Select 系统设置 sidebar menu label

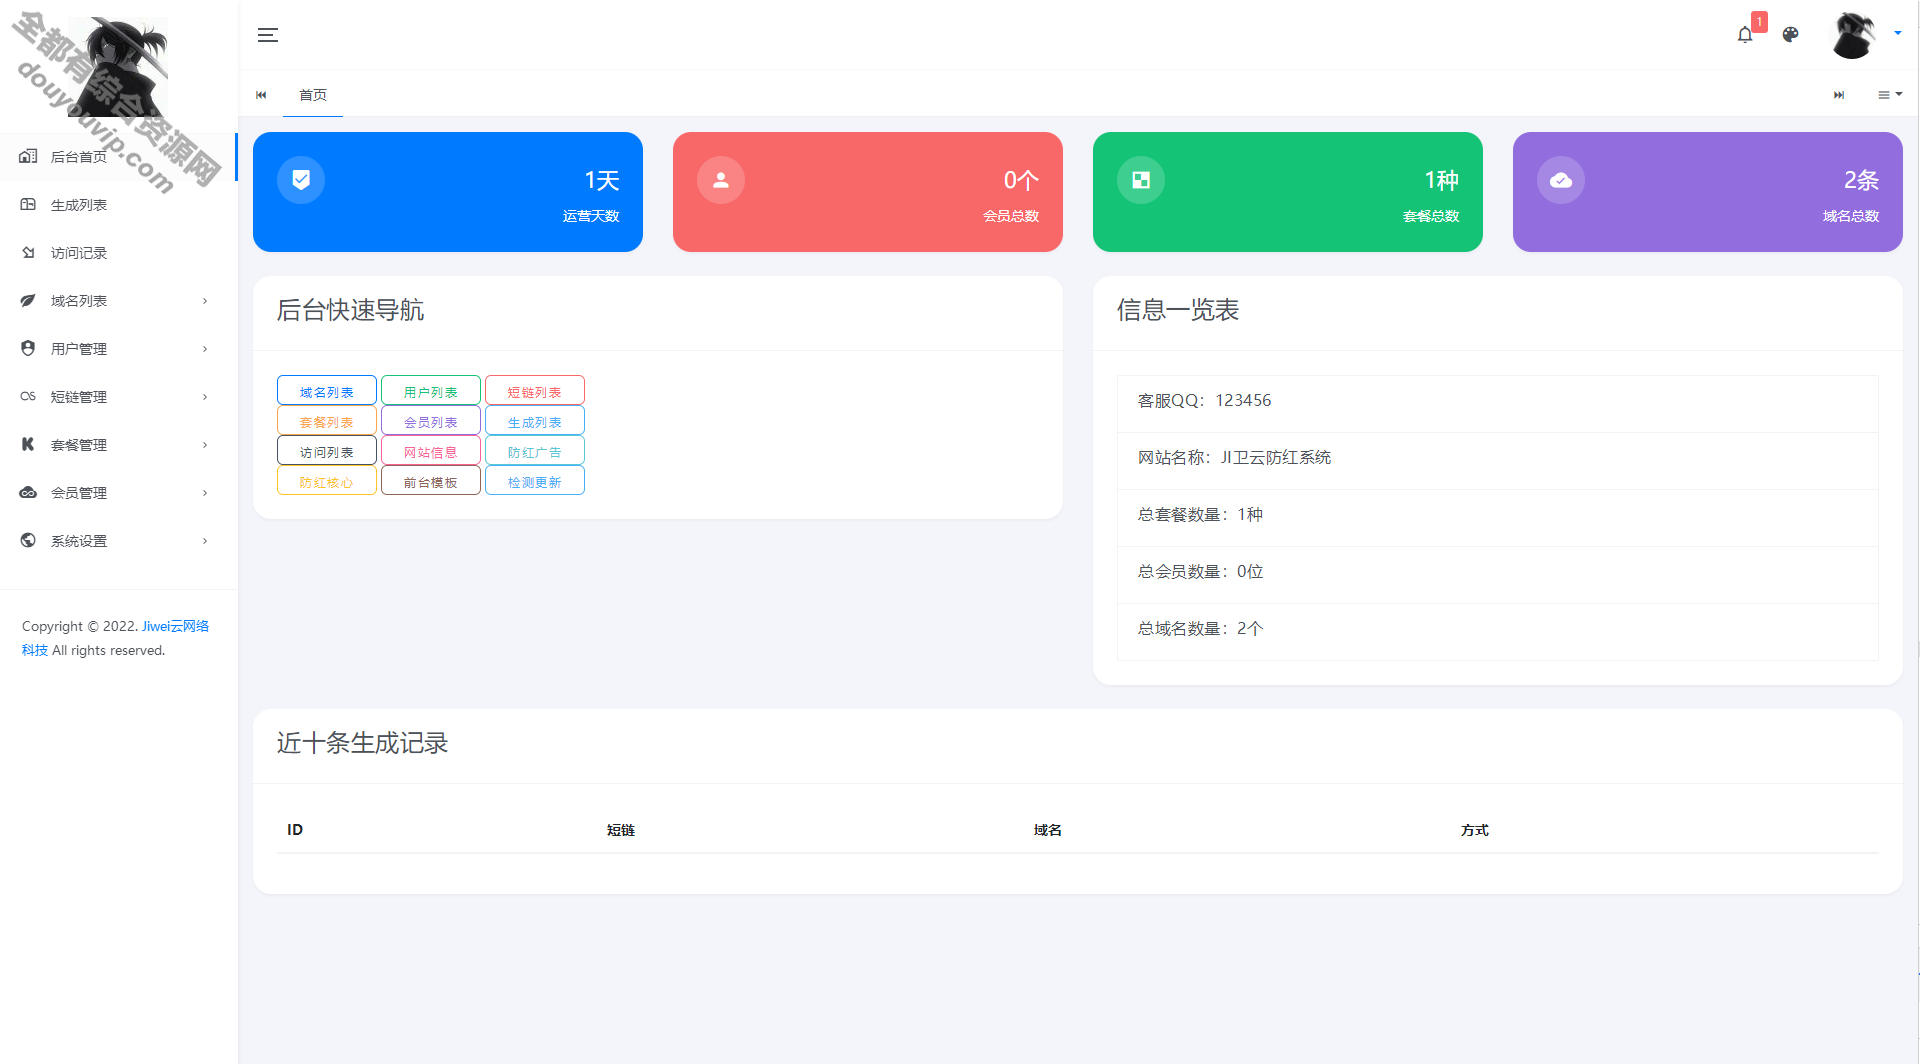(x=79, y=541)
